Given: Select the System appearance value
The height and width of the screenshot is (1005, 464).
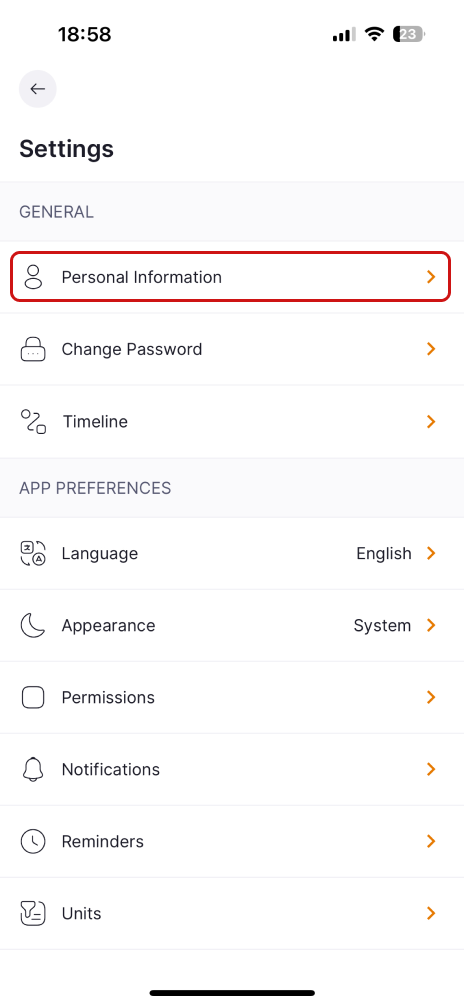Looking at the screenshot, I should pyautogui.click(x=382, y=625).
